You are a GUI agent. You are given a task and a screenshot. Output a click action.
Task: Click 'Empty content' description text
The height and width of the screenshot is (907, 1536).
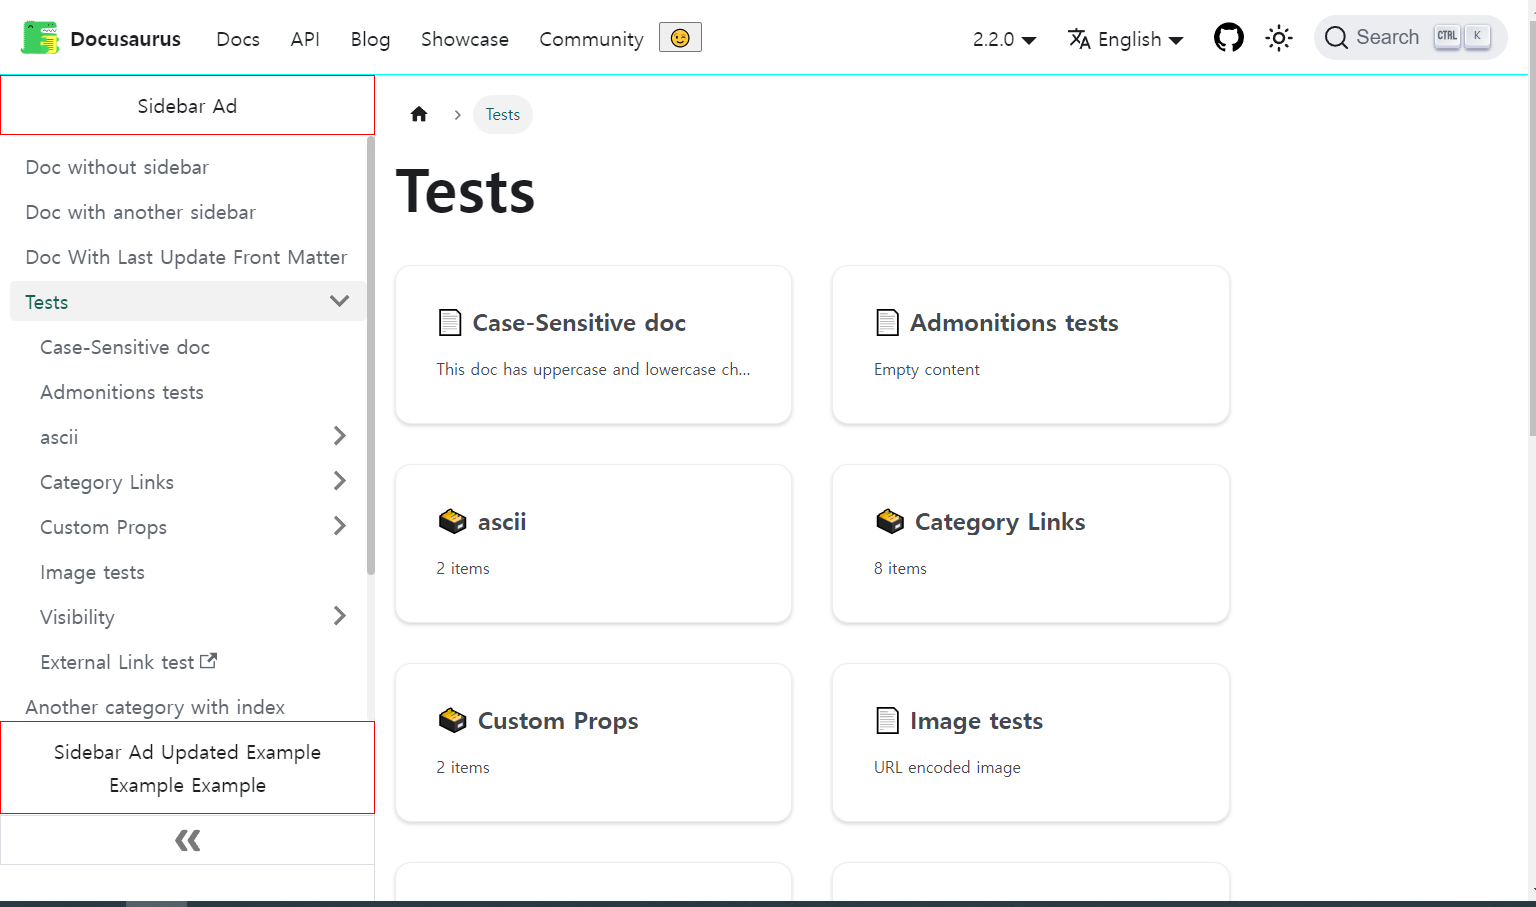point(926,369)
